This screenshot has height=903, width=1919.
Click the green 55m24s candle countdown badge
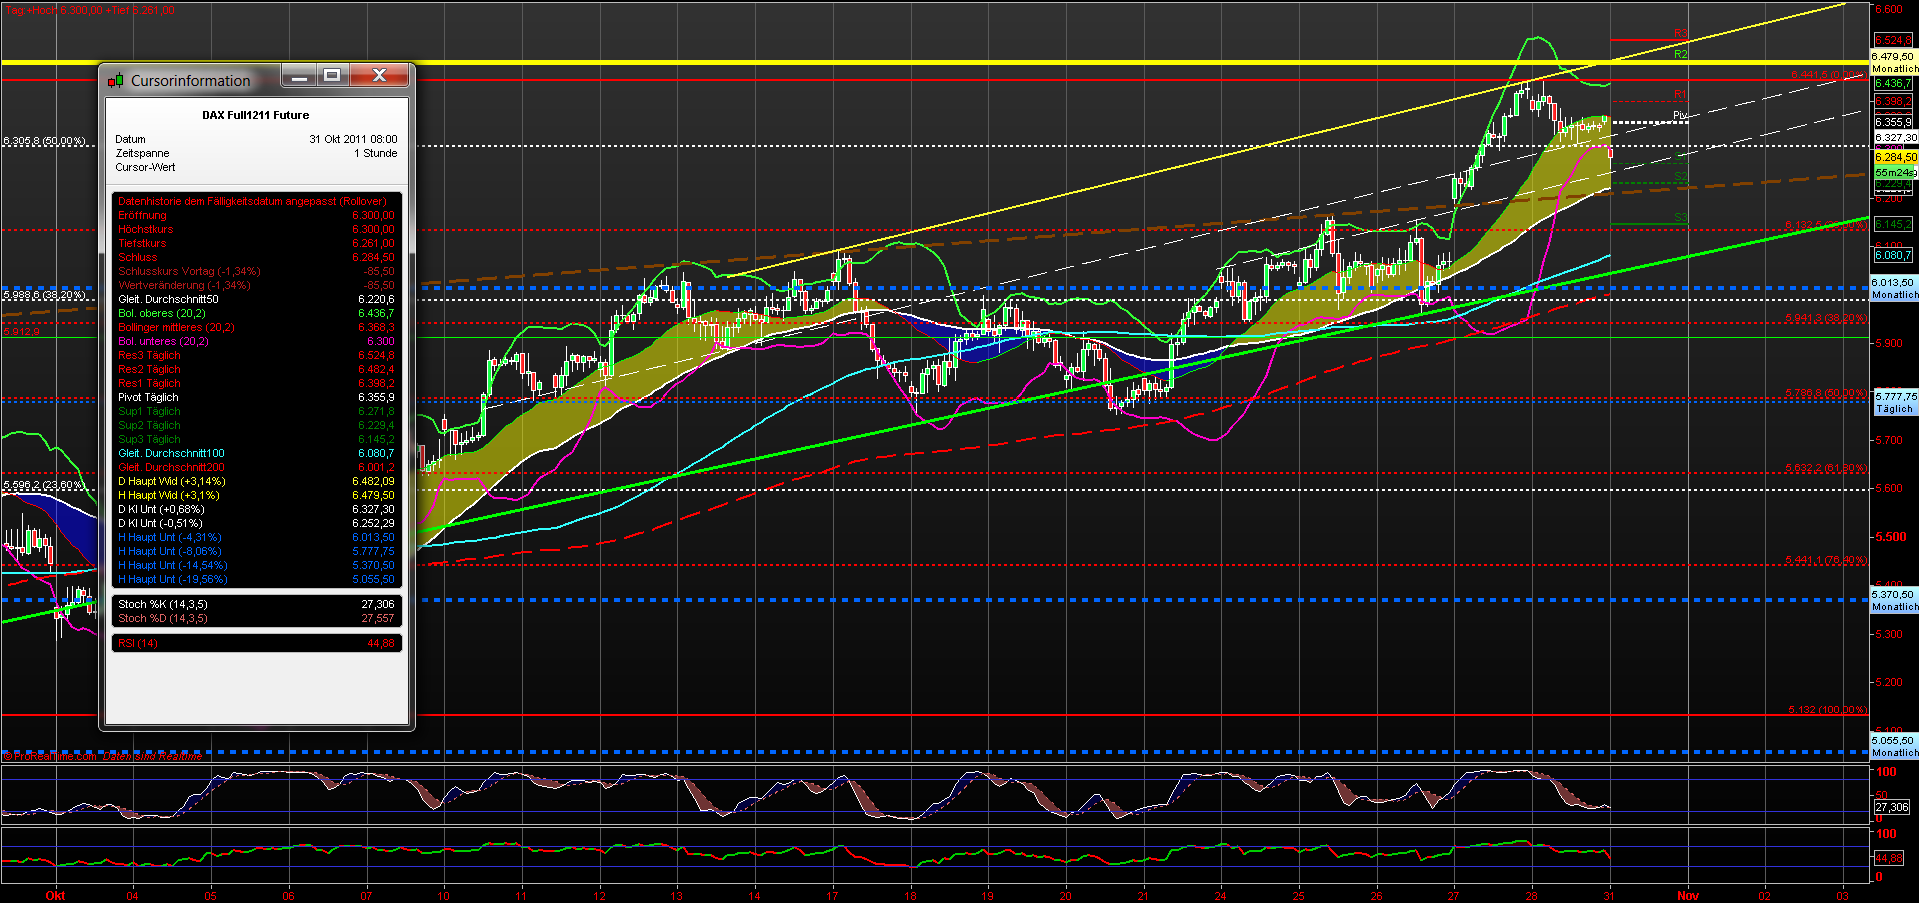click(1893, 173)
